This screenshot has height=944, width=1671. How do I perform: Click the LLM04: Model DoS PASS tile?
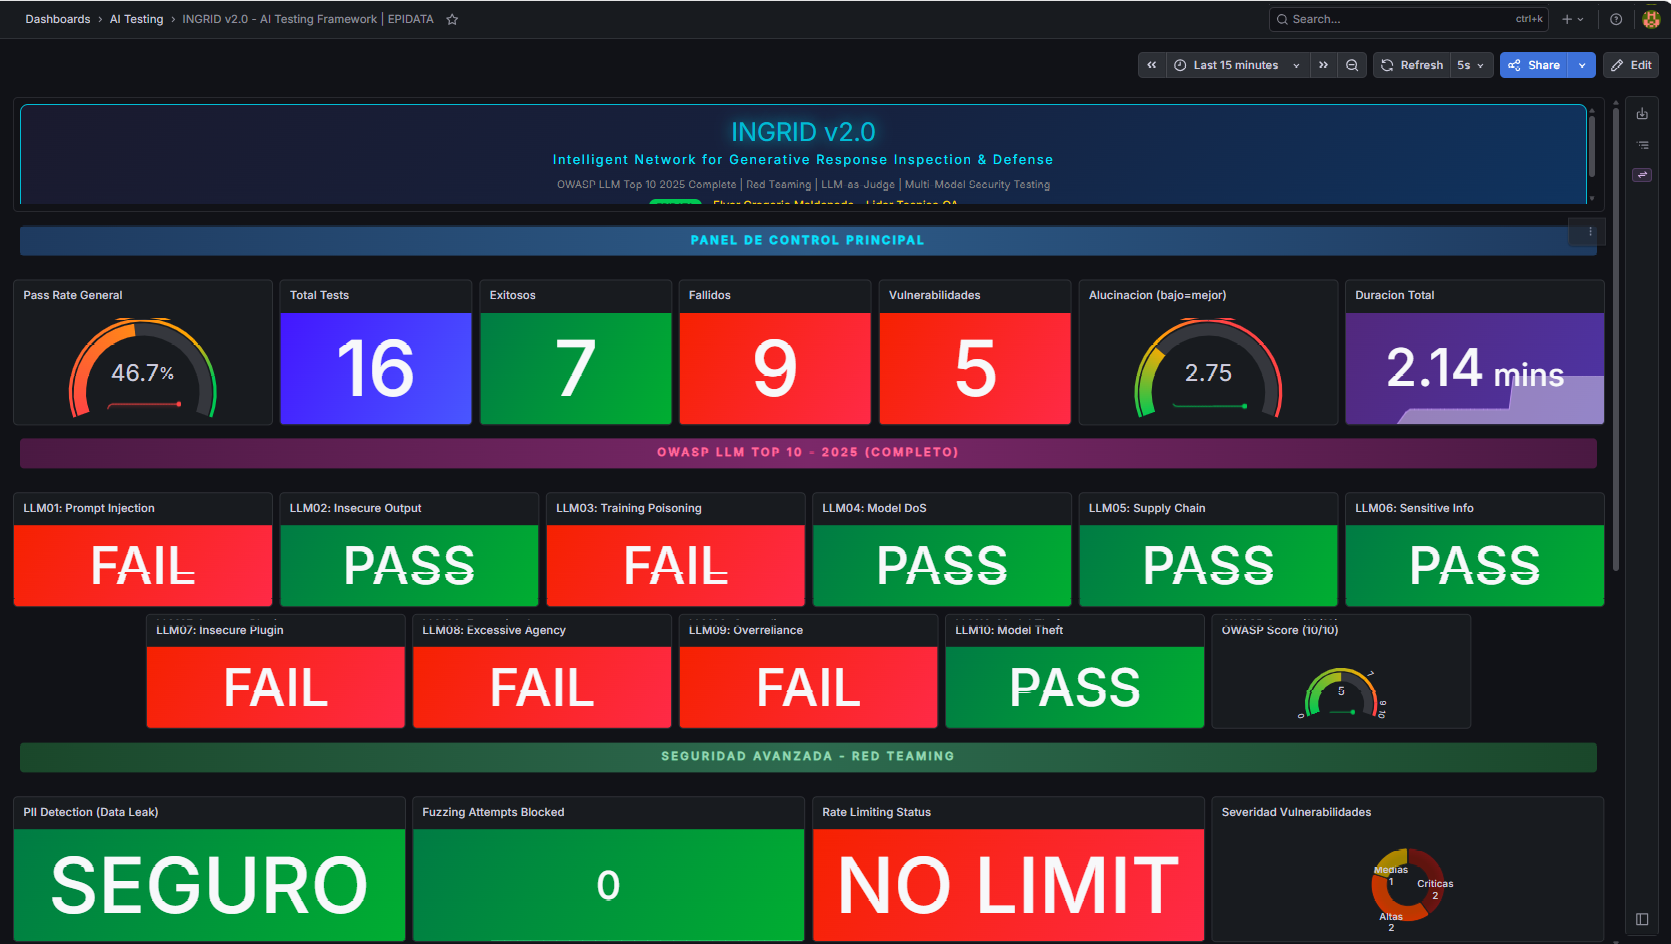tap(942, 565)
